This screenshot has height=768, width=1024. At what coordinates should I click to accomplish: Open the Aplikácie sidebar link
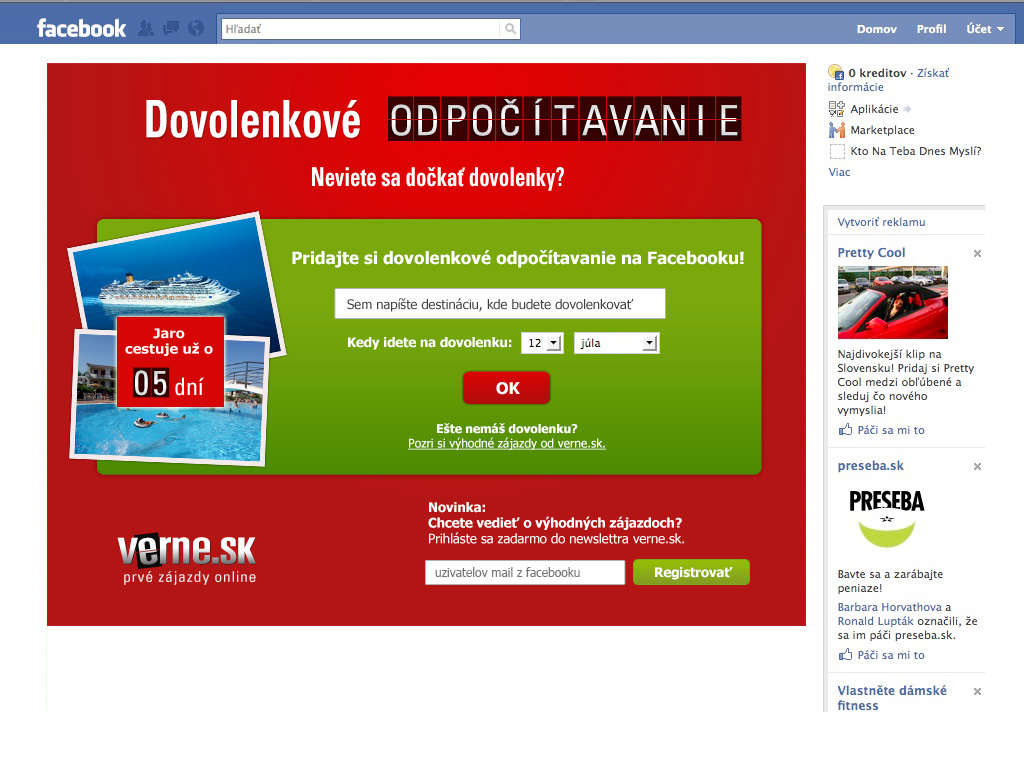pos(874,109)
